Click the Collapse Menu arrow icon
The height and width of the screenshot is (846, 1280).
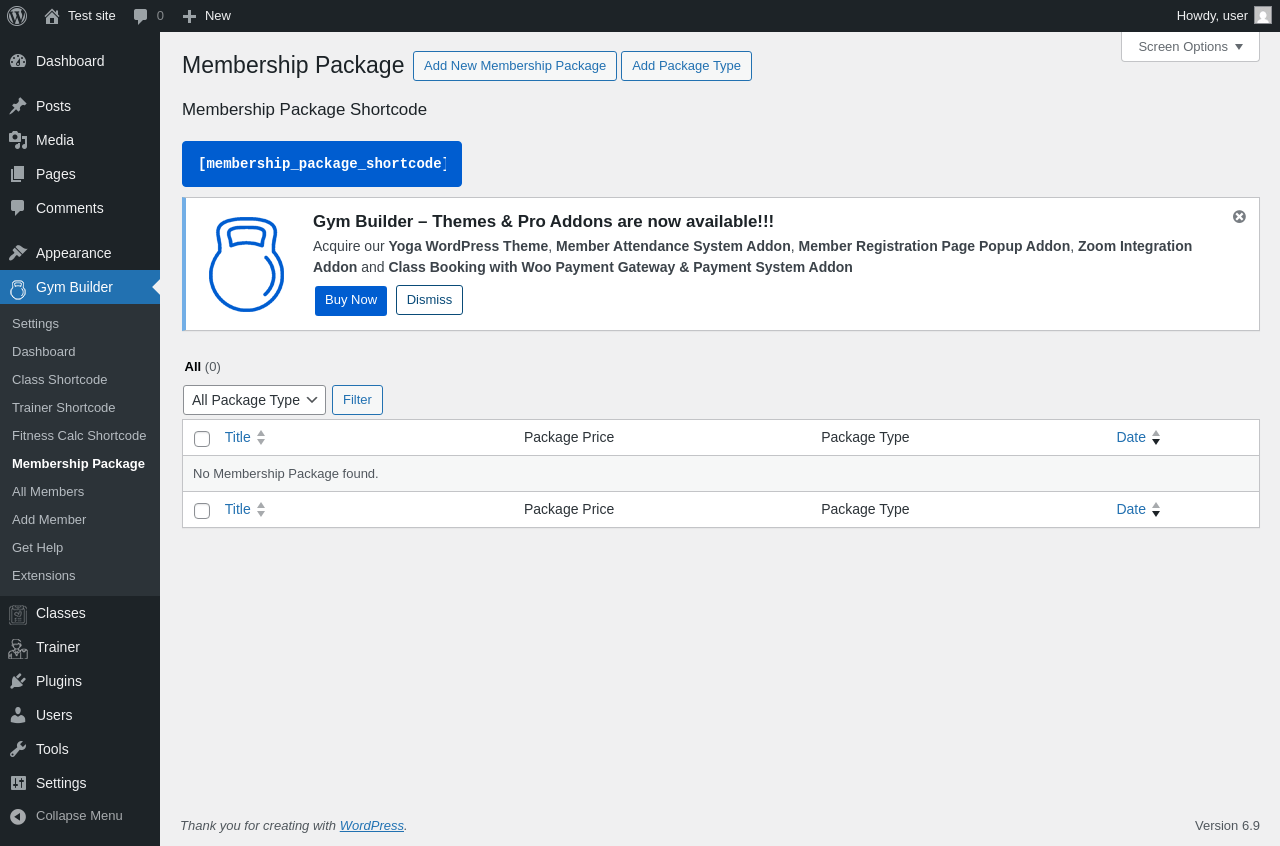pyautogui.click(x=18, y=817)
